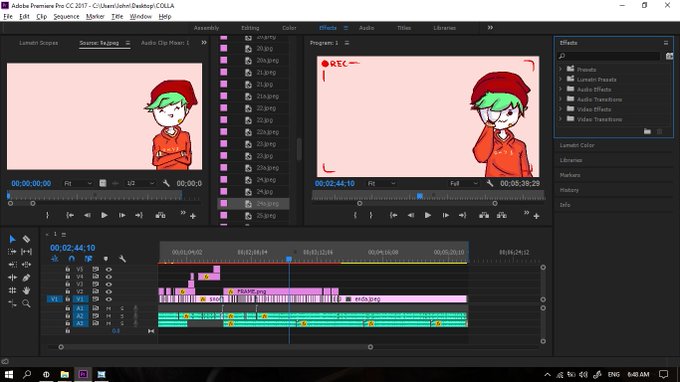
Task: Step forward one frame in Source monitor
Action: click(x=122, y=215)
